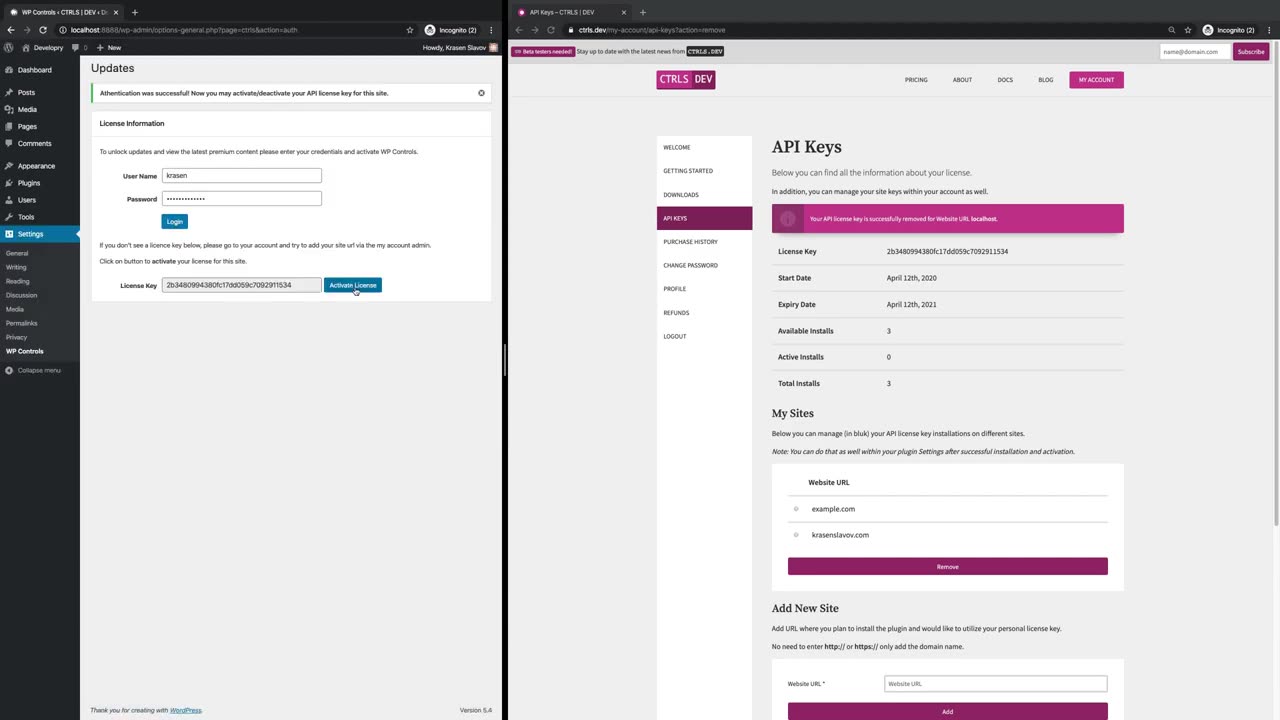
Task: Go back in the localhost browser window
Action: tap(10, 30)
